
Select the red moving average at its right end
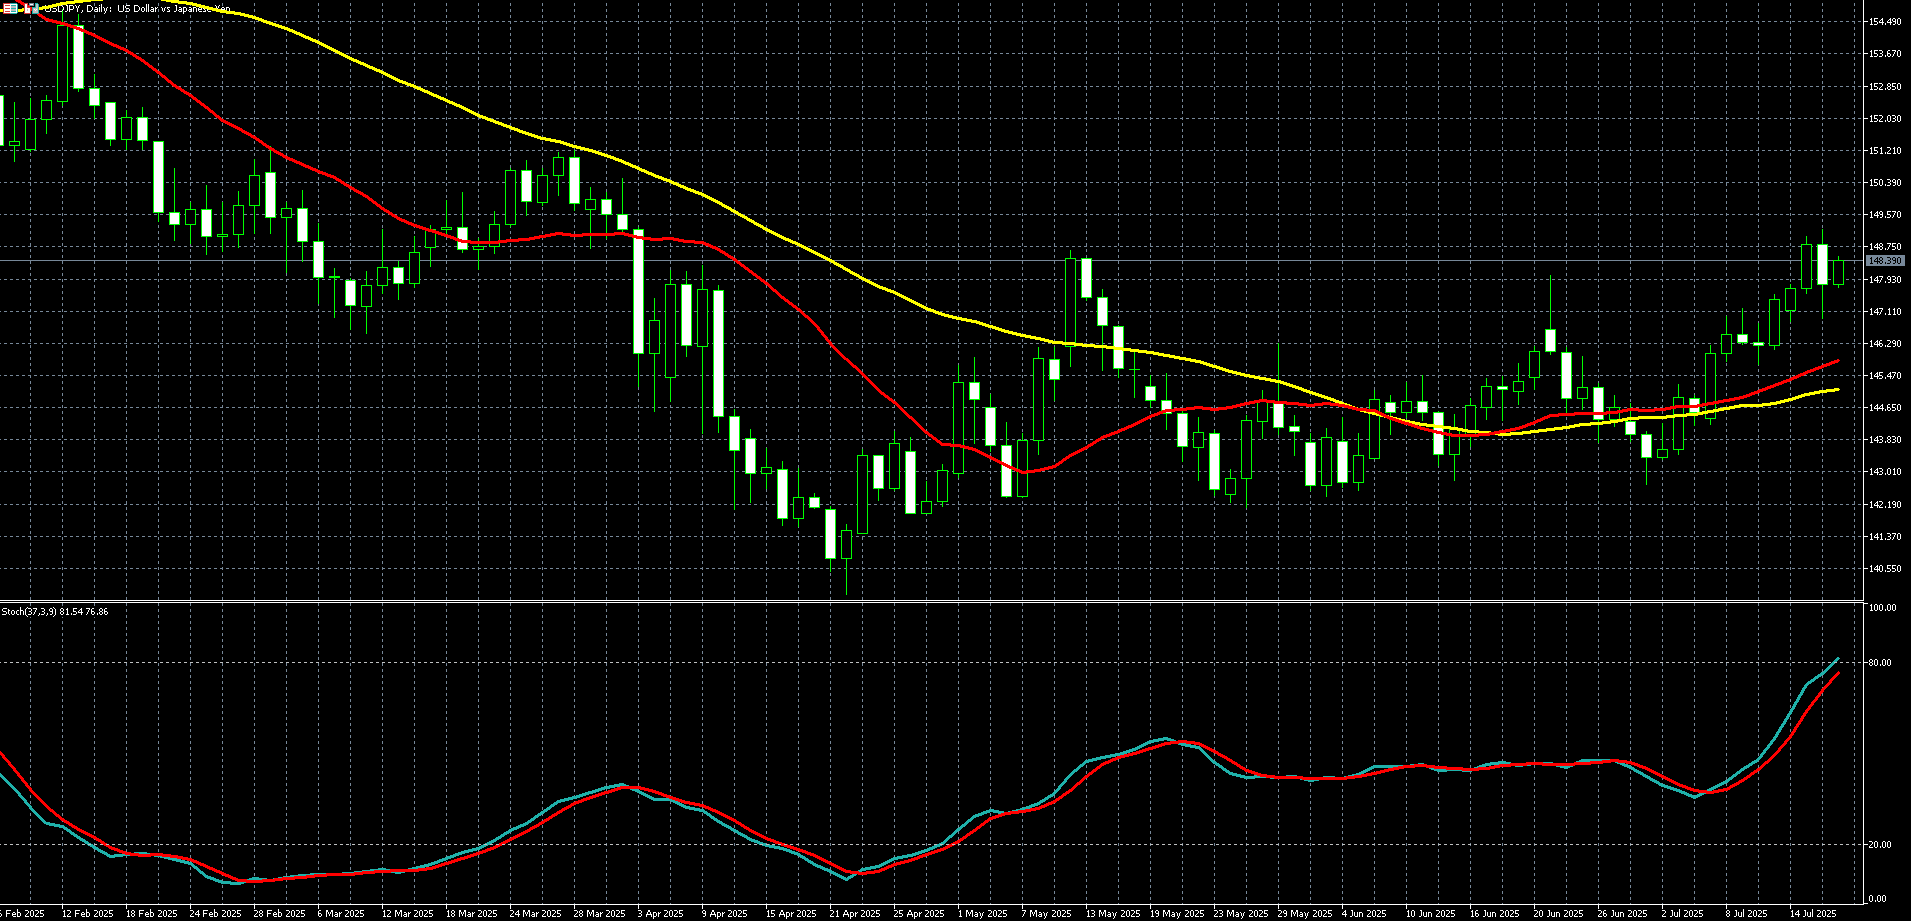pos(1836,361)
